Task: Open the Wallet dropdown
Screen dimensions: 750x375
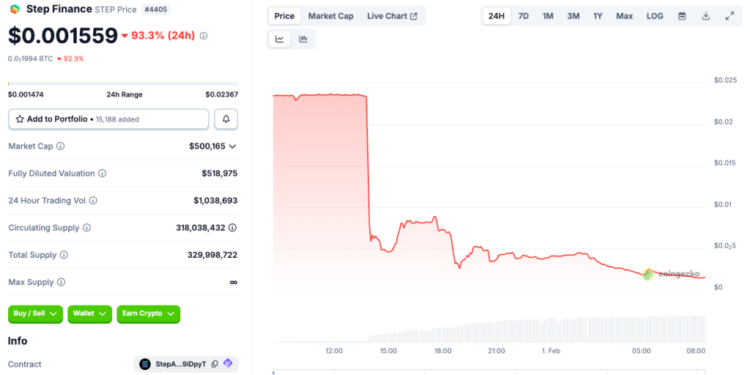Action: point(89,314)
